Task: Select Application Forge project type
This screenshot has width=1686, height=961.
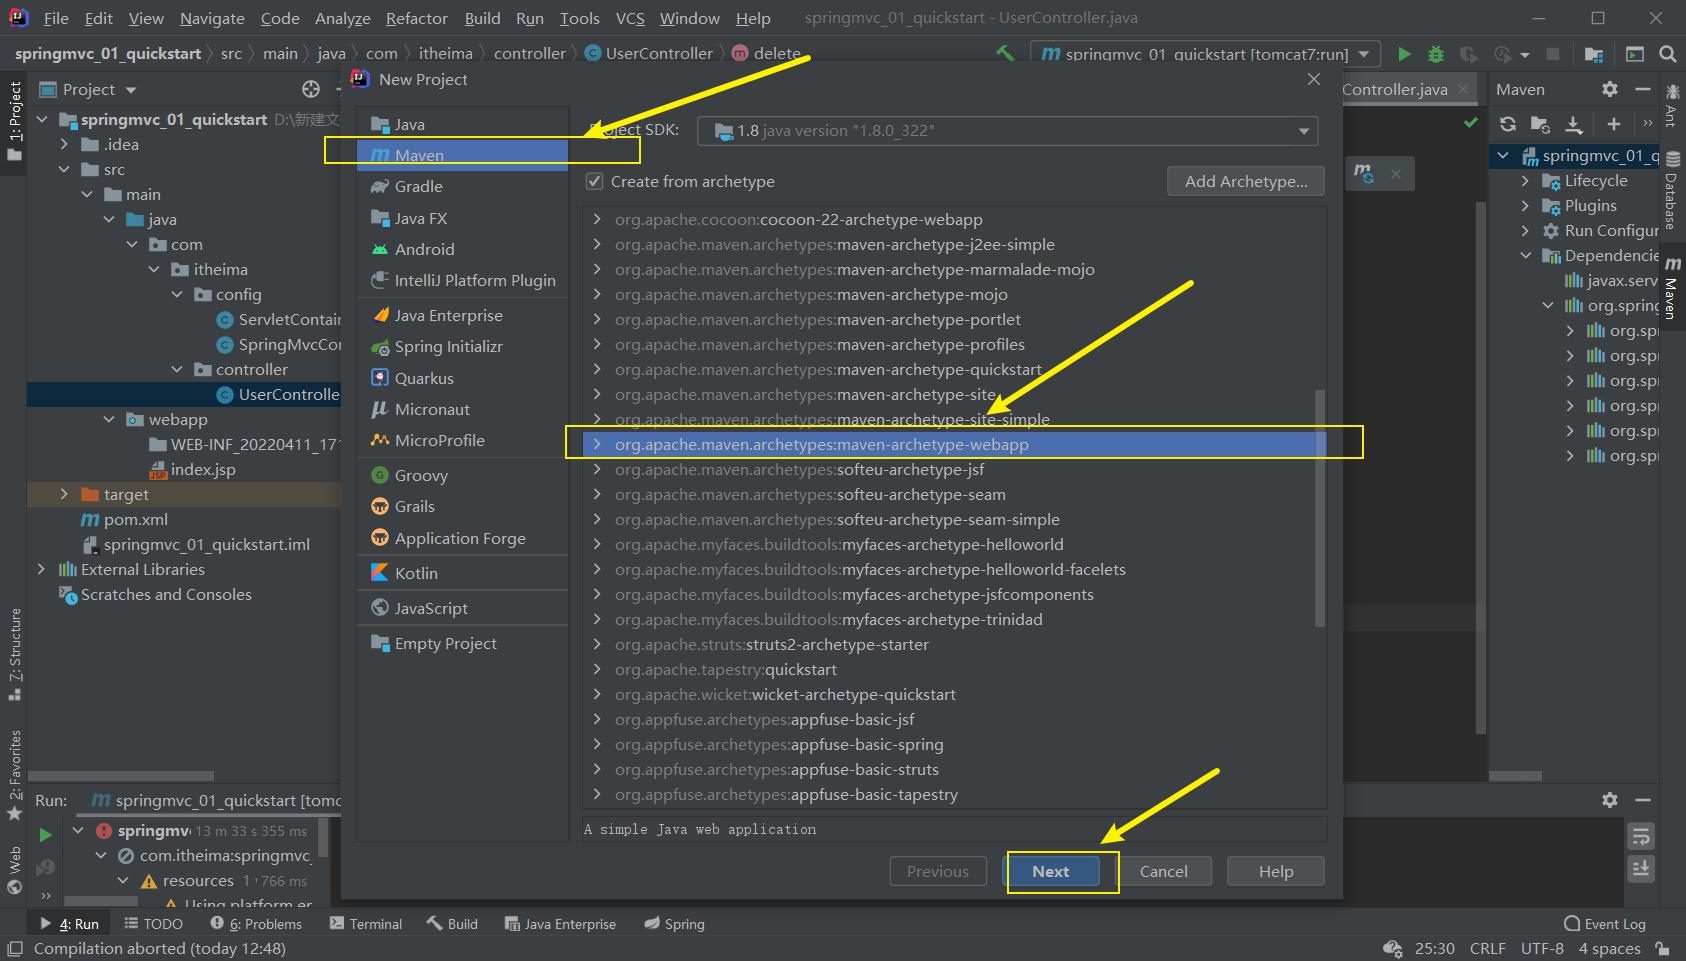Action: click(x=463, y=538)
